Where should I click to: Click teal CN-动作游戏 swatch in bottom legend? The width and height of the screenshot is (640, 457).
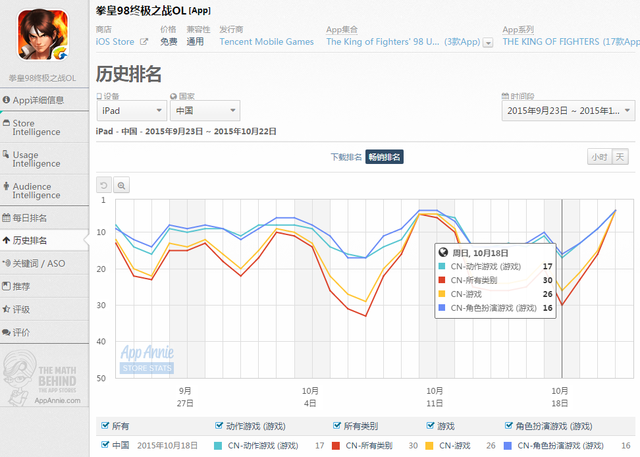pos(218,446)
